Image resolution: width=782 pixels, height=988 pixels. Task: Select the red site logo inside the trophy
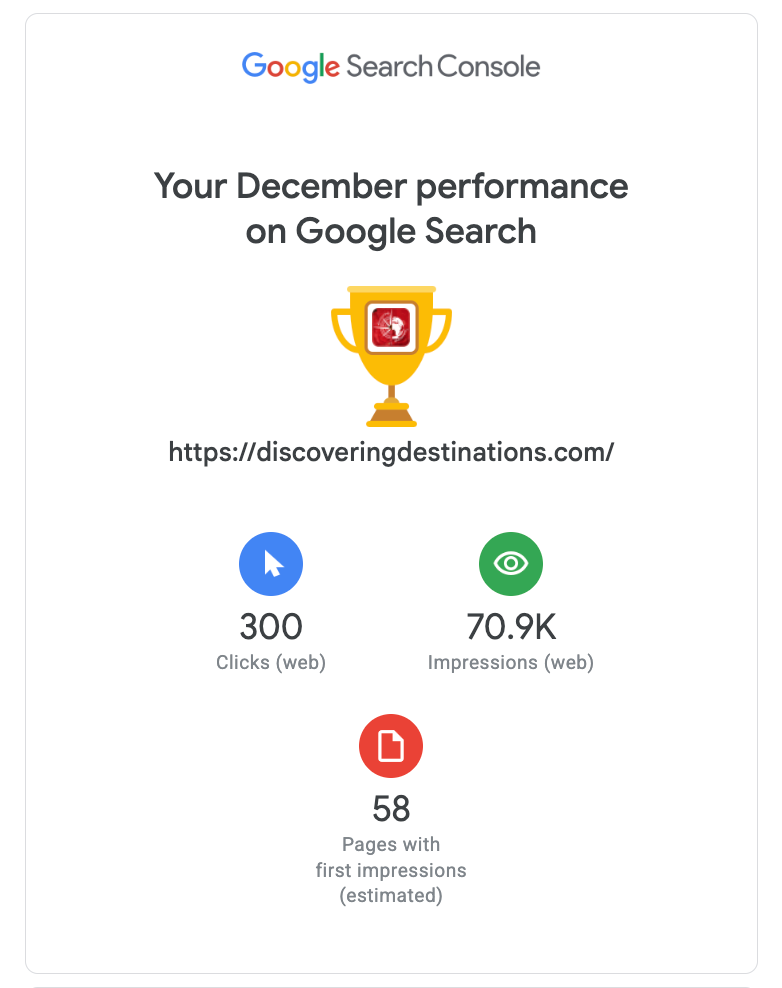[x=391, y=327]
